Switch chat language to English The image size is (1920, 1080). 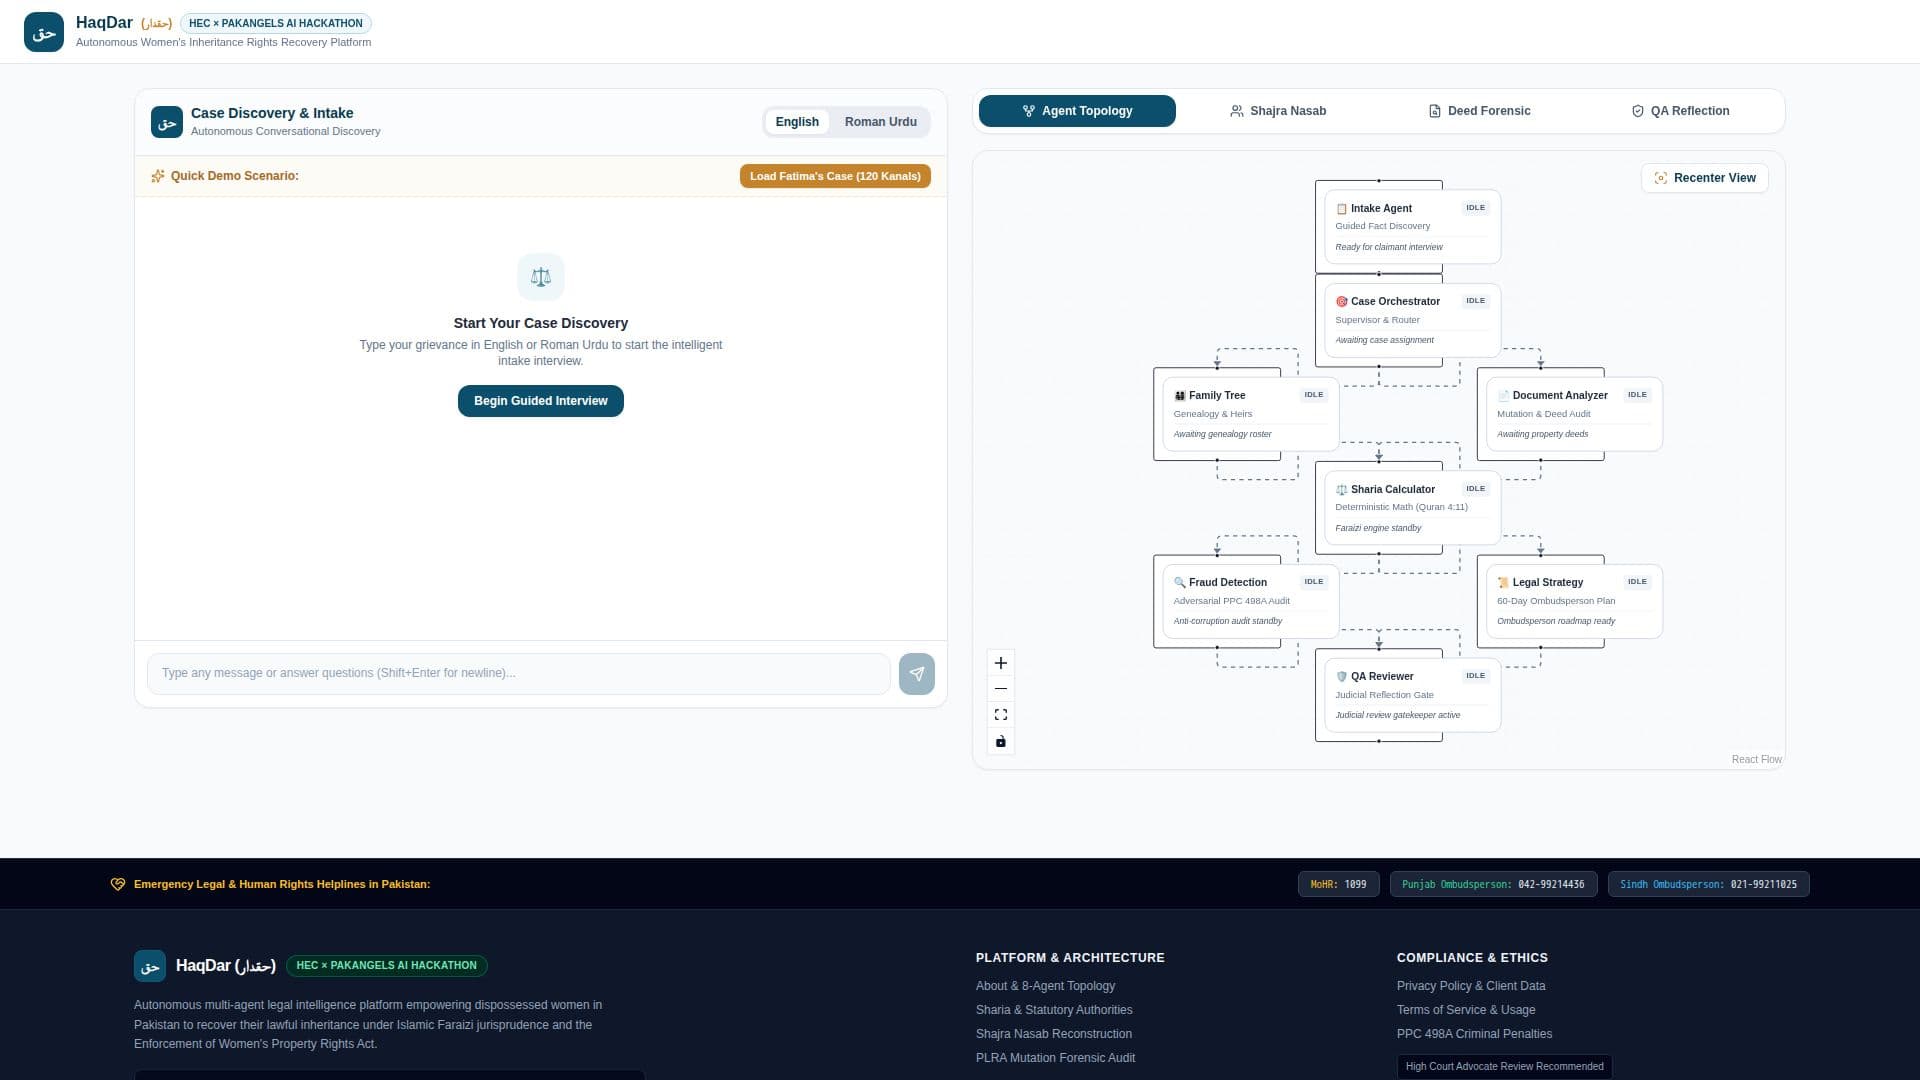click(x=797, y=122)
